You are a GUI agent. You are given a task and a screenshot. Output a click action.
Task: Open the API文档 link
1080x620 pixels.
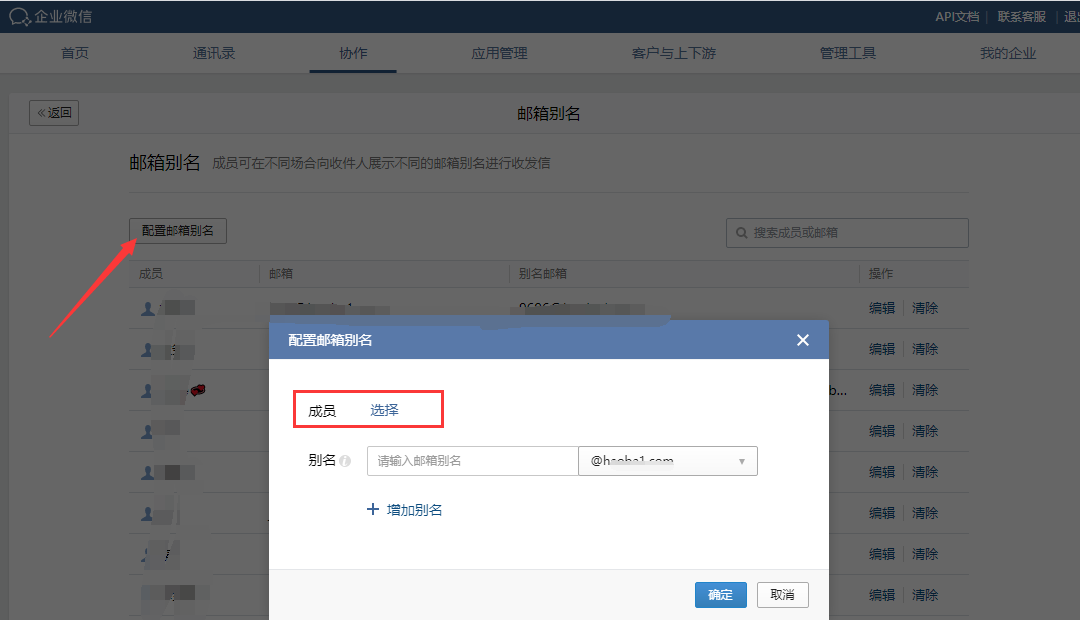pyautogui.click(x=957, y=16)
